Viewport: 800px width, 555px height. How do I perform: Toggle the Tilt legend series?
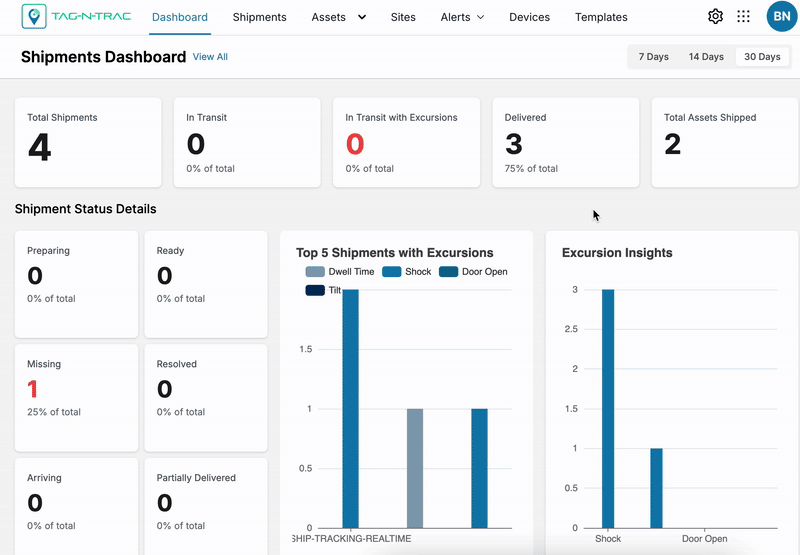click(x=323, y=290)
